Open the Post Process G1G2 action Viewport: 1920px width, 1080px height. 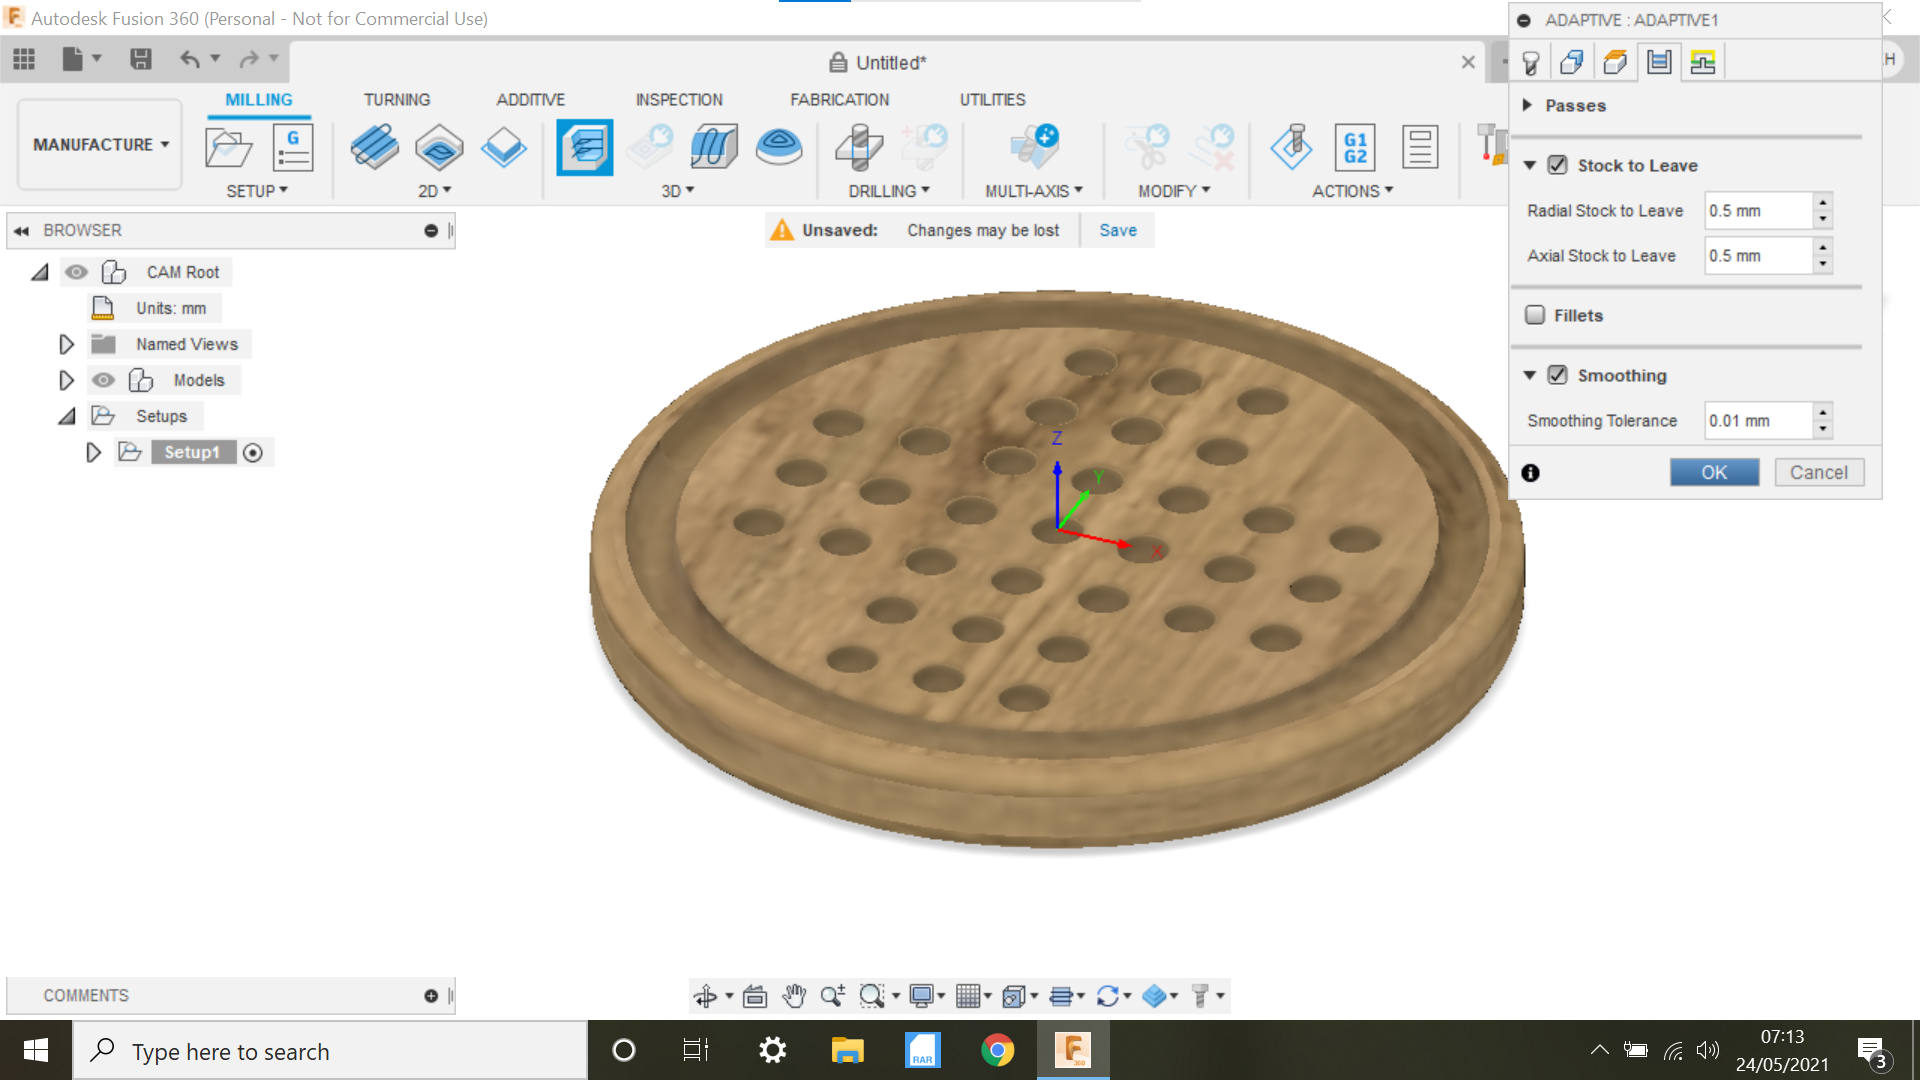pos(1356,147)
